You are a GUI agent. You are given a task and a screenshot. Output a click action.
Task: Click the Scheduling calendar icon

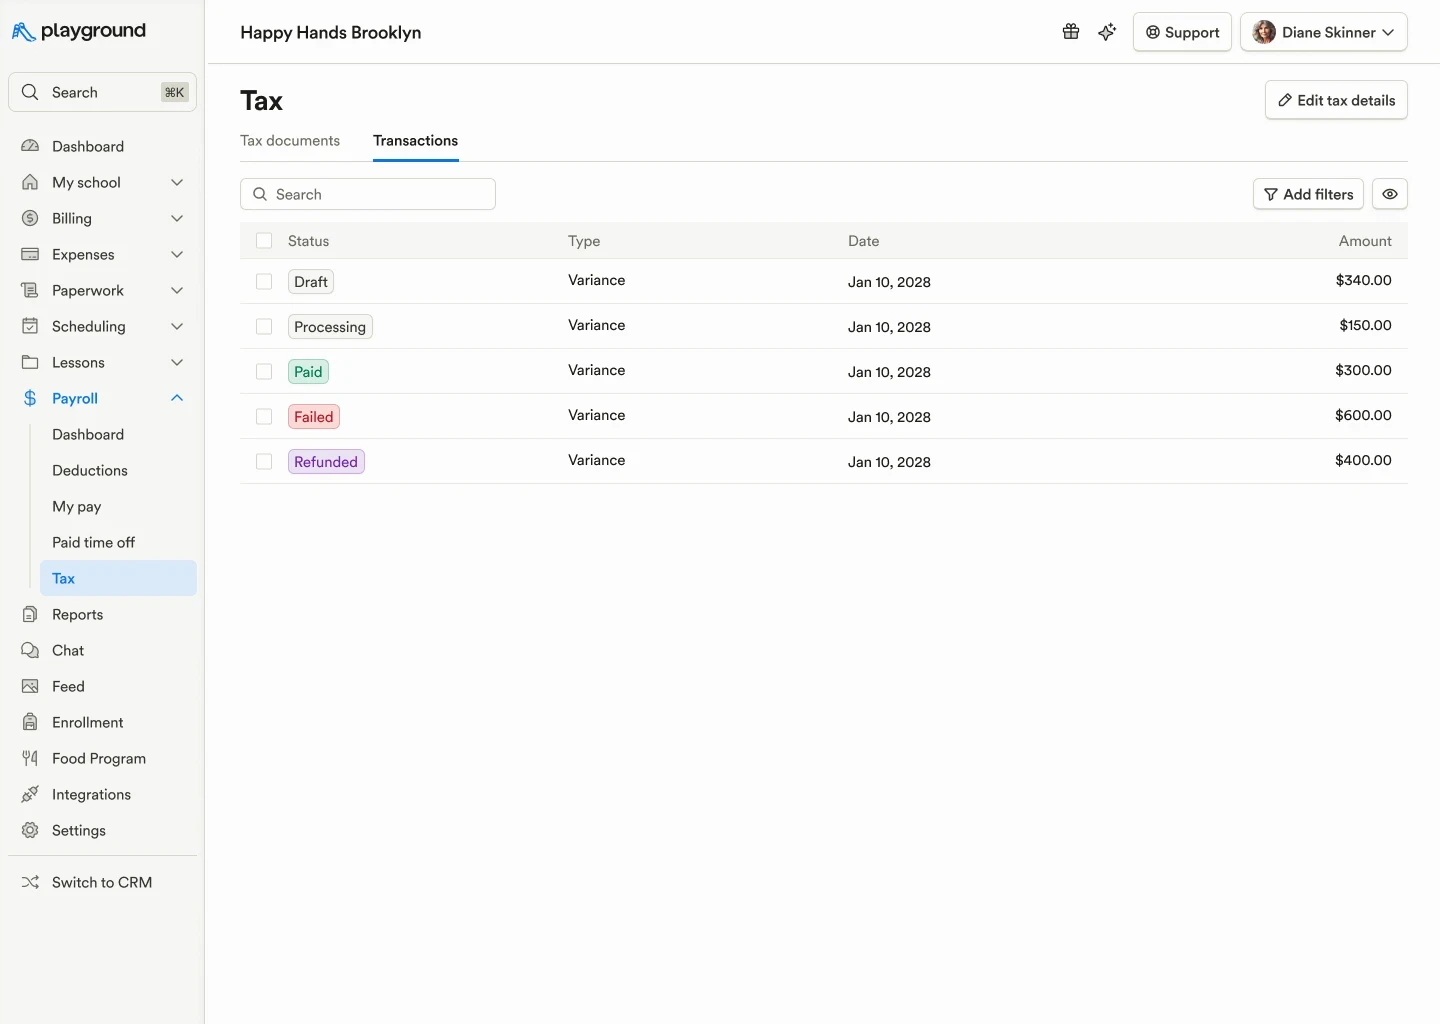(x=30, y=326)
